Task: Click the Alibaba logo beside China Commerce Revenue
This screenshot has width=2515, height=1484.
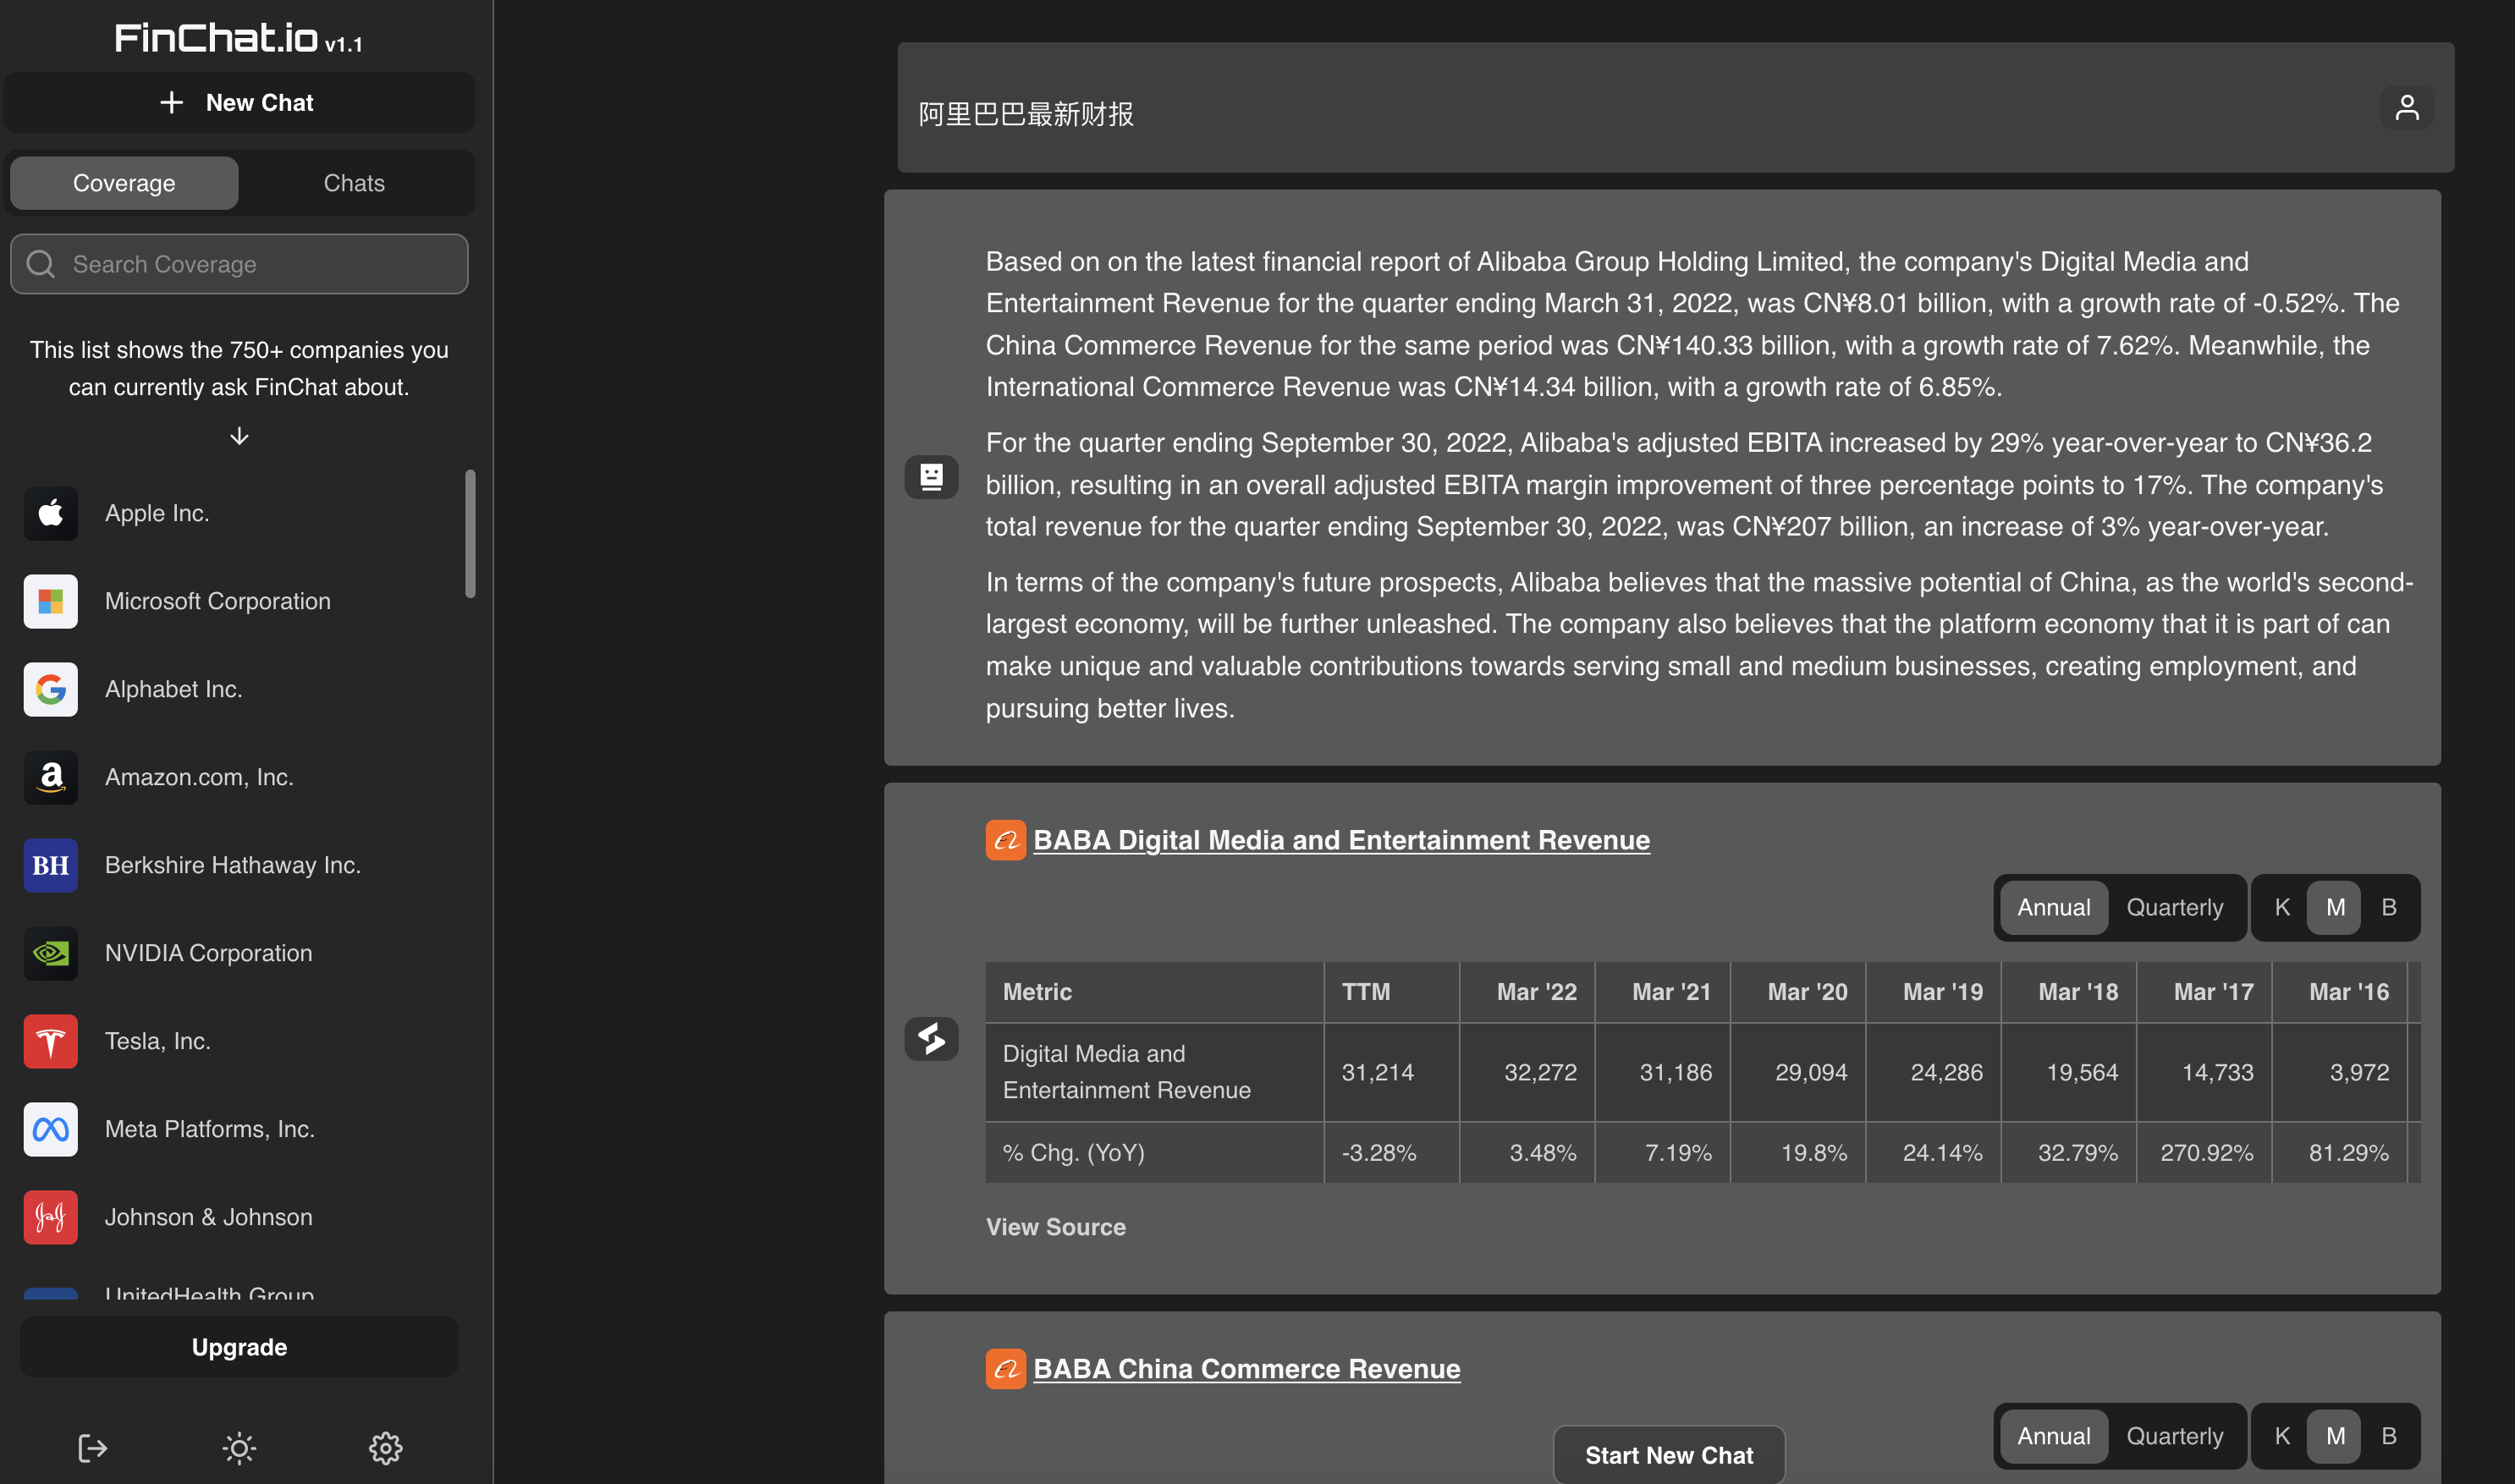Action: coord(1006,1369)
